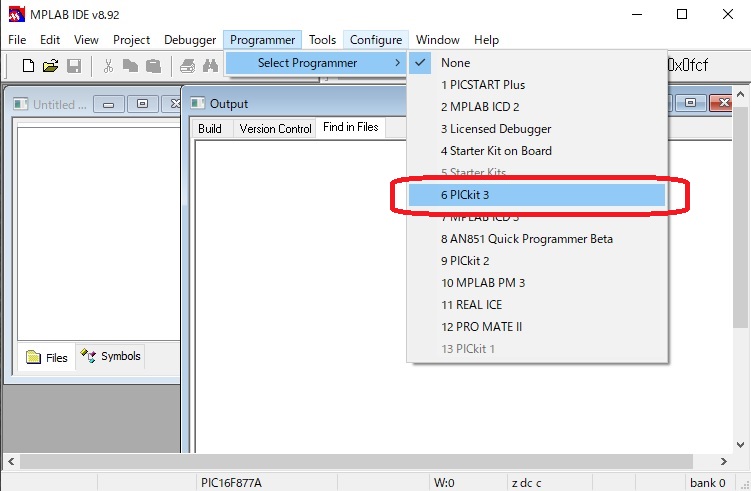This screenshot has width=751, height=491.
Task: Click the Cut scissors icon
Action: tap(108, 66)
